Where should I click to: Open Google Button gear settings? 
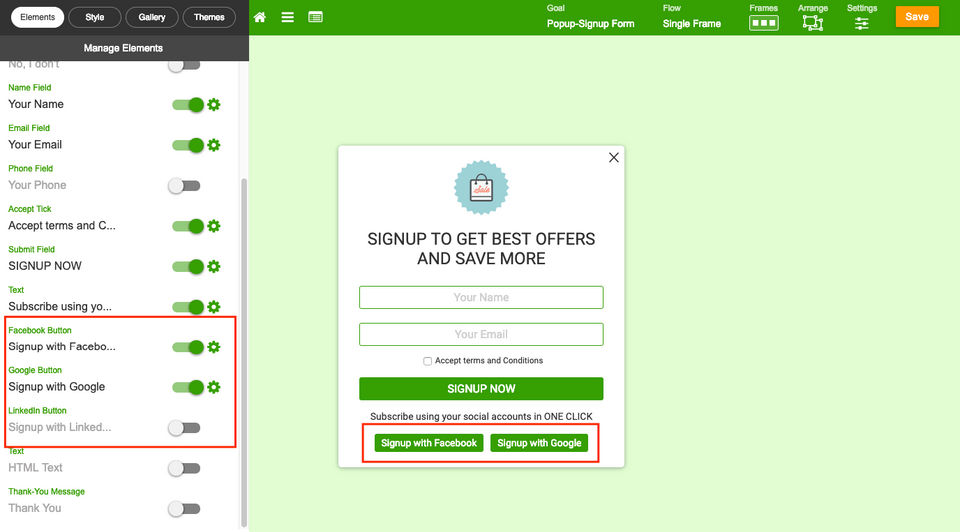pos(214,388)
